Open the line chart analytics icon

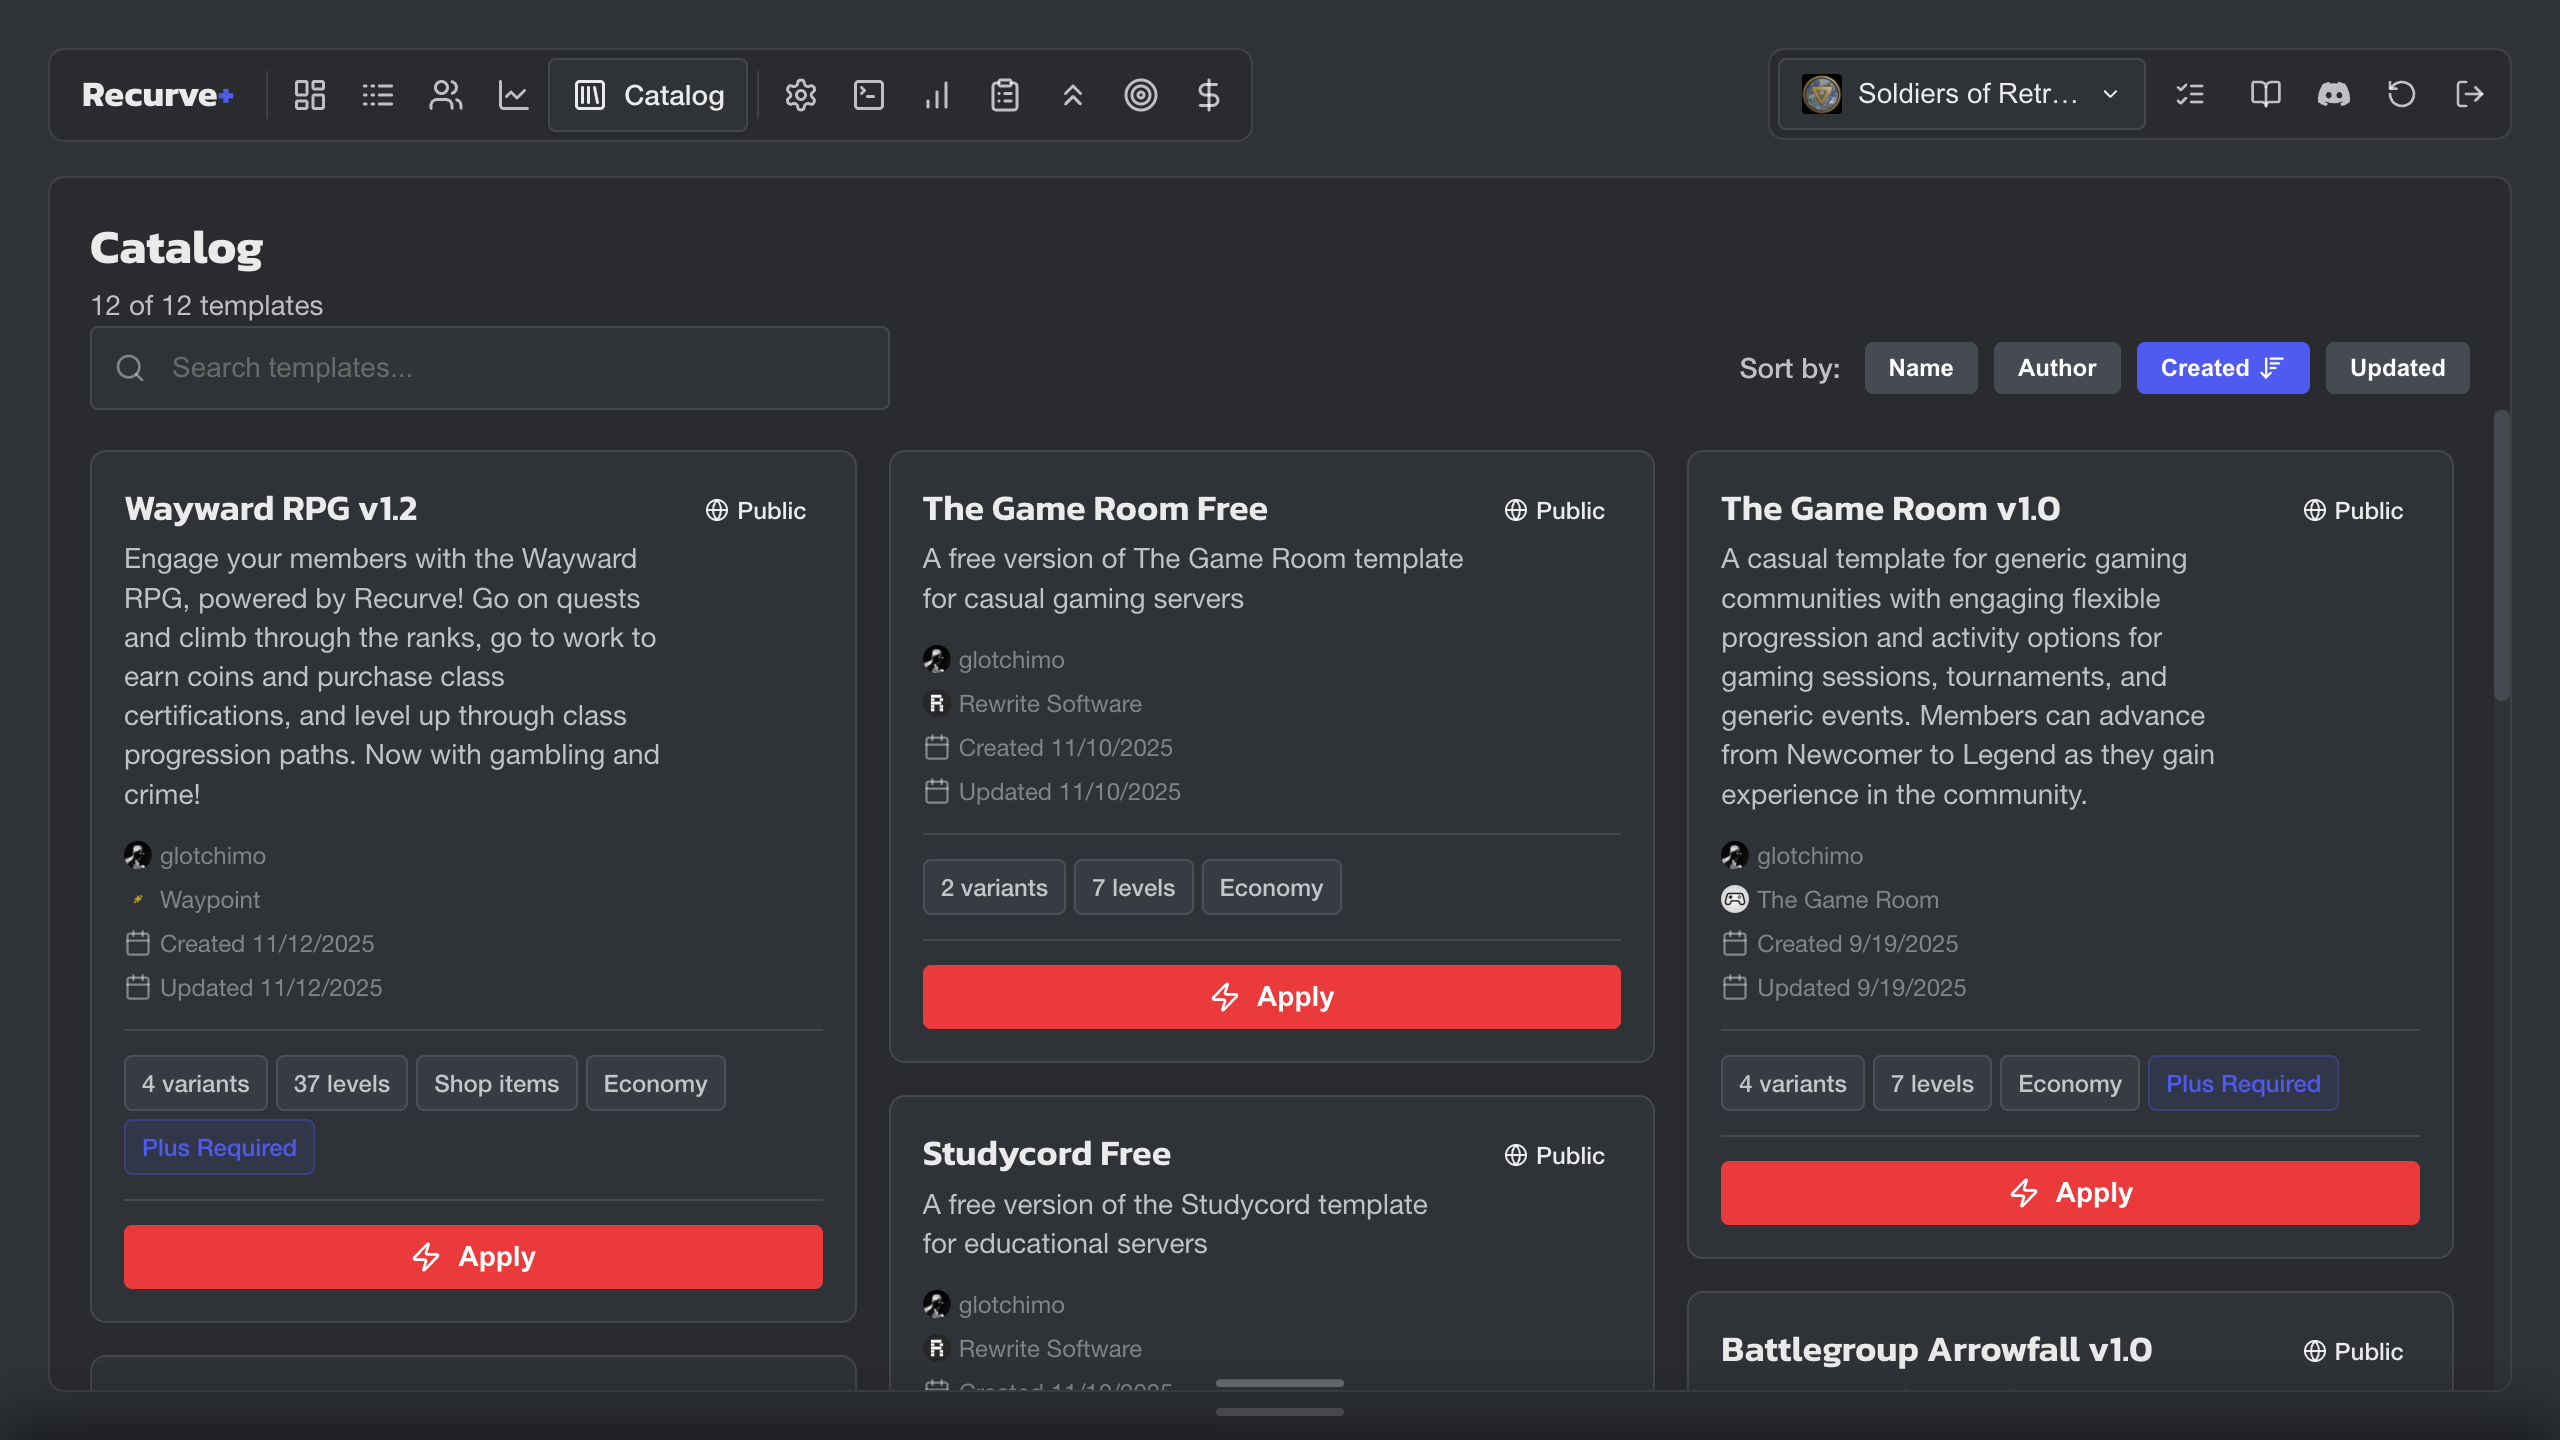pyautogui.click(x=513, y=95)
